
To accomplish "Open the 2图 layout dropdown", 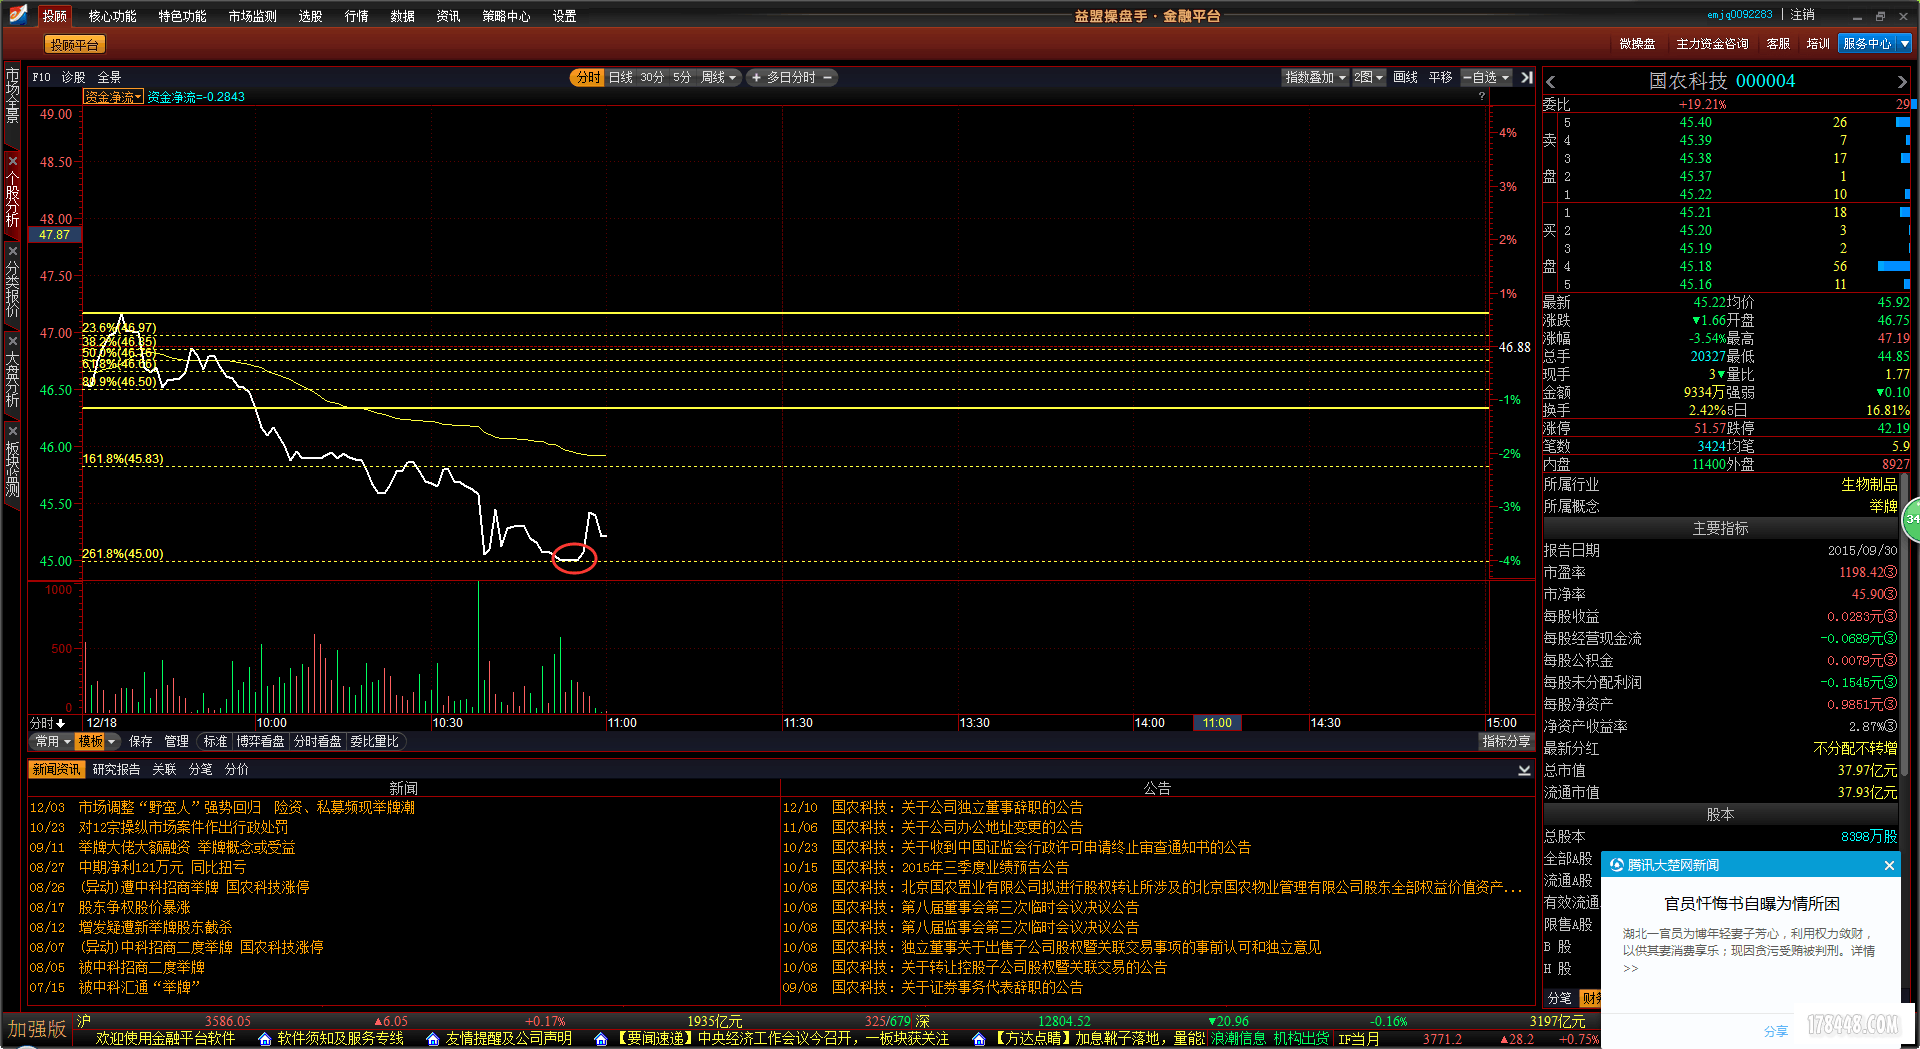I will coord(1369,77).
